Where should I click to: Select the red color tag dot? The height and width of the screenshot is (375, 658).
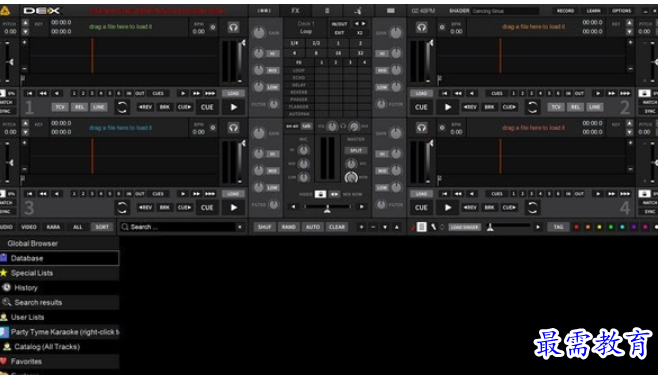tap(576, 227)
